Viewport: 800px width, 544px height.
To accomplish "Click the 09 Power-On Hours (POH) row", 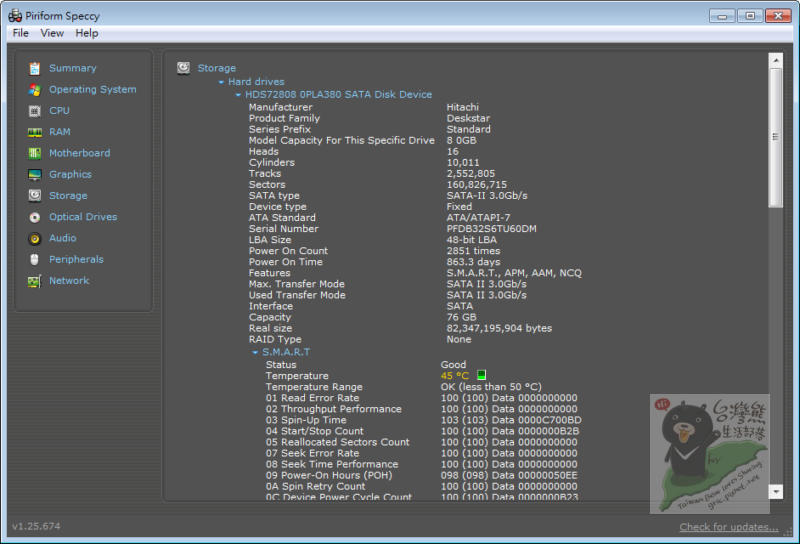I will click(x=421, y=476).
